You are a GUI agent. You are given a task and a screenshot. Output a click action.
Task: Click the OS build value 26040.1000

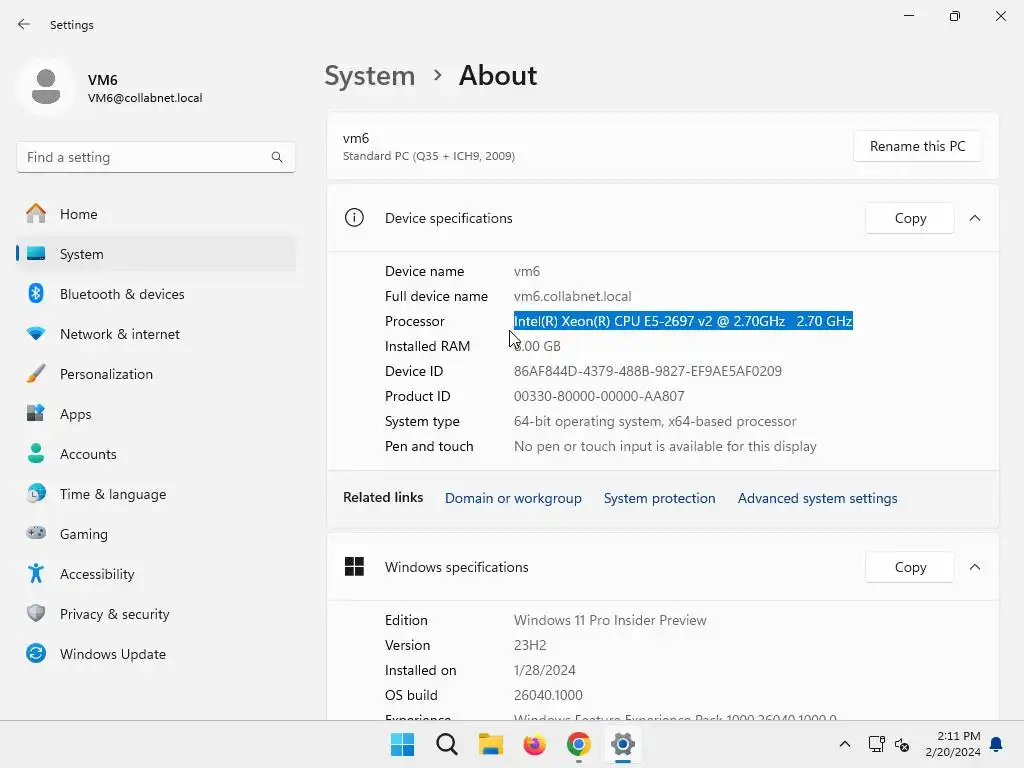548,695
